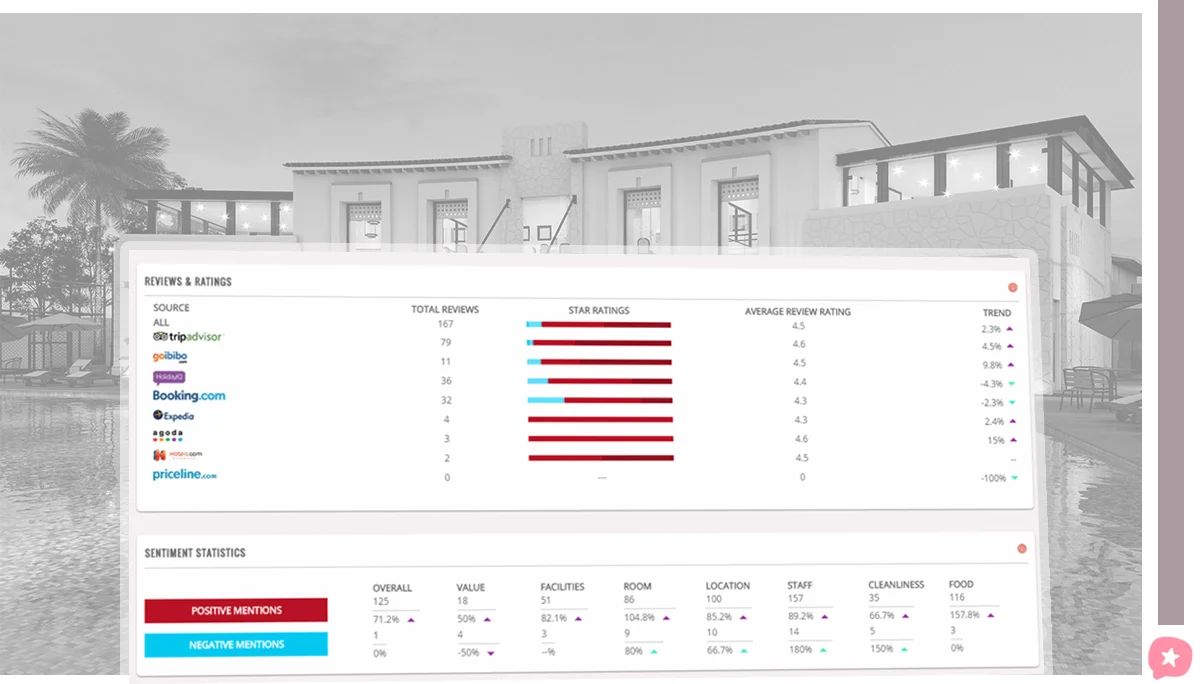This screenshot has width=1202, height=684.
Task: Click the priceline.com link
Action: point(184,474)
